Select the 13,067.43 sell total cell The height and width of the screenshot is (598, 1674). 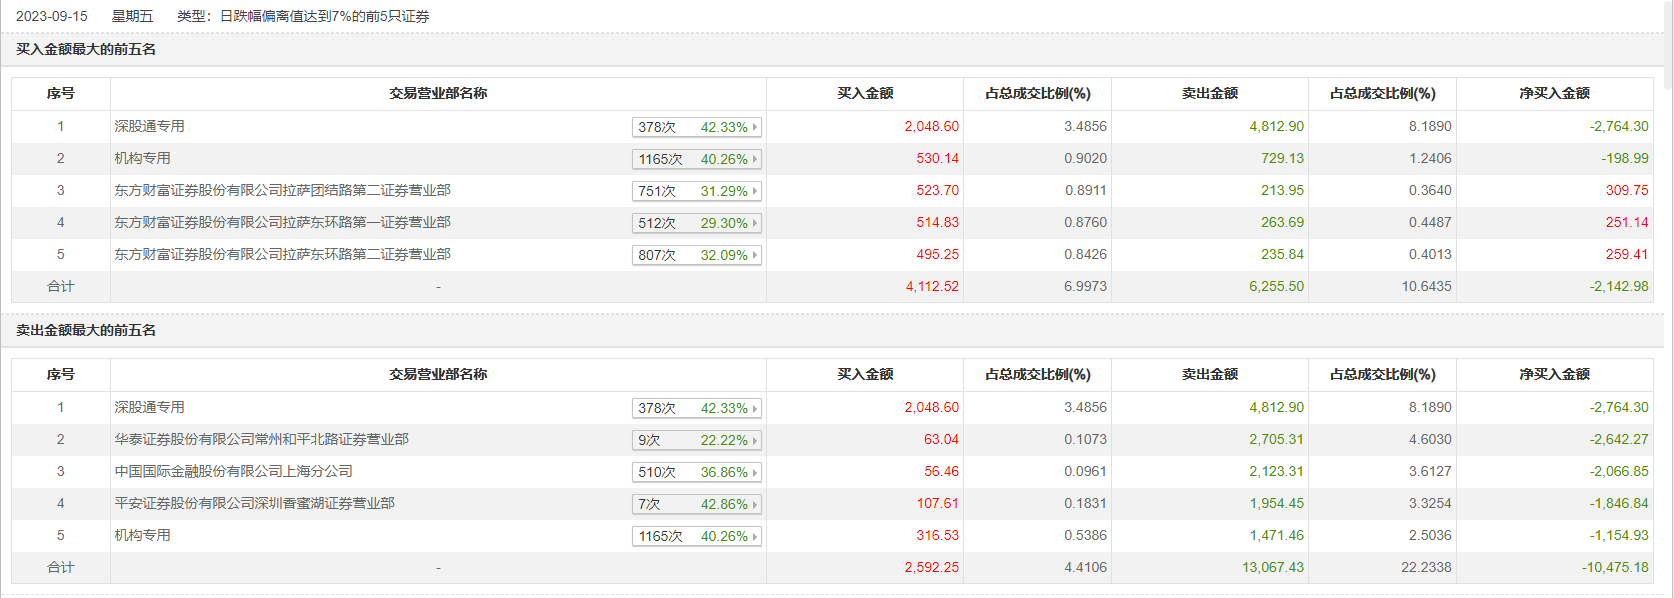tap(1272, 567)
